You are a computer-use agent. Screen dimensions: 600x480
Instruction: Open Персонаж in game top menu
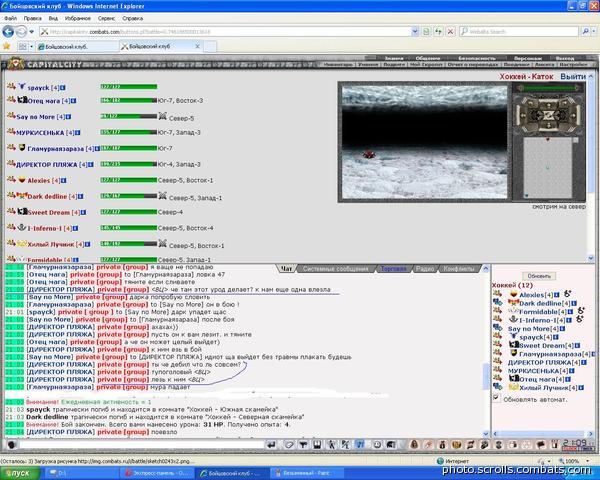528,58
